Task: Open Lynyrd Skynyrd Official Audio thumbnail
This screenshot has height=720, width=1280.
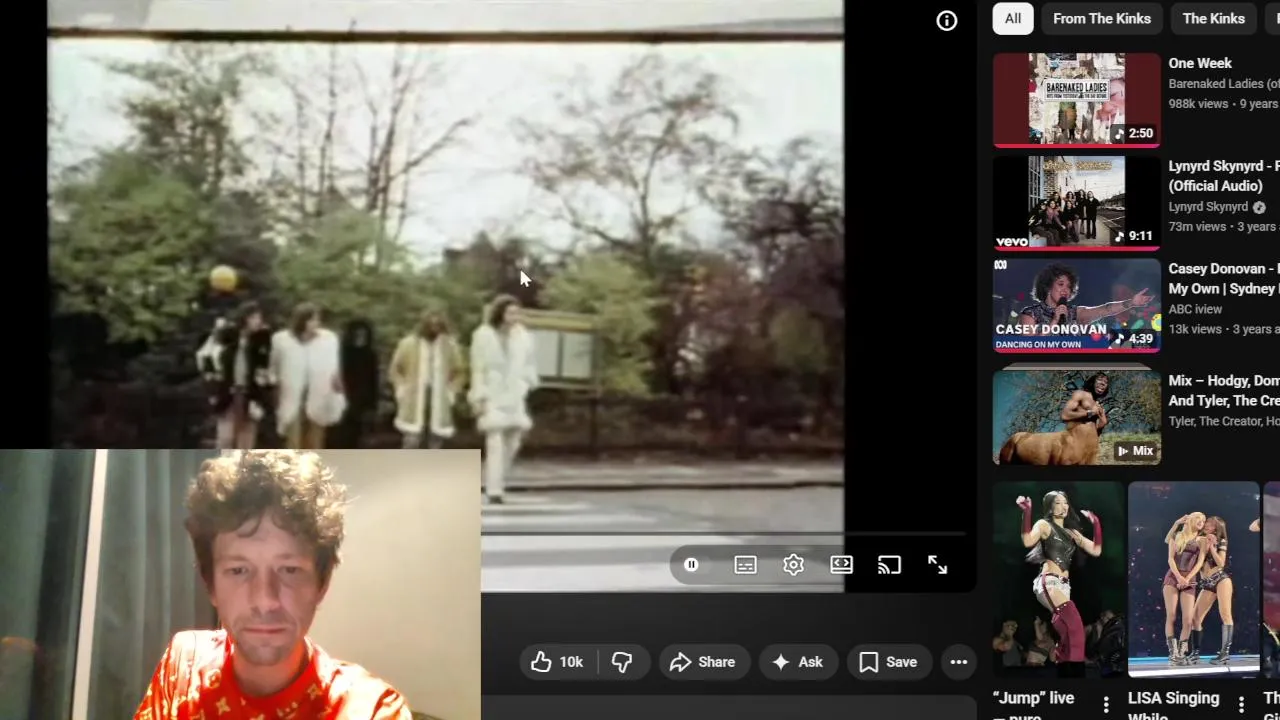Action: click(x=1077, y=202)
